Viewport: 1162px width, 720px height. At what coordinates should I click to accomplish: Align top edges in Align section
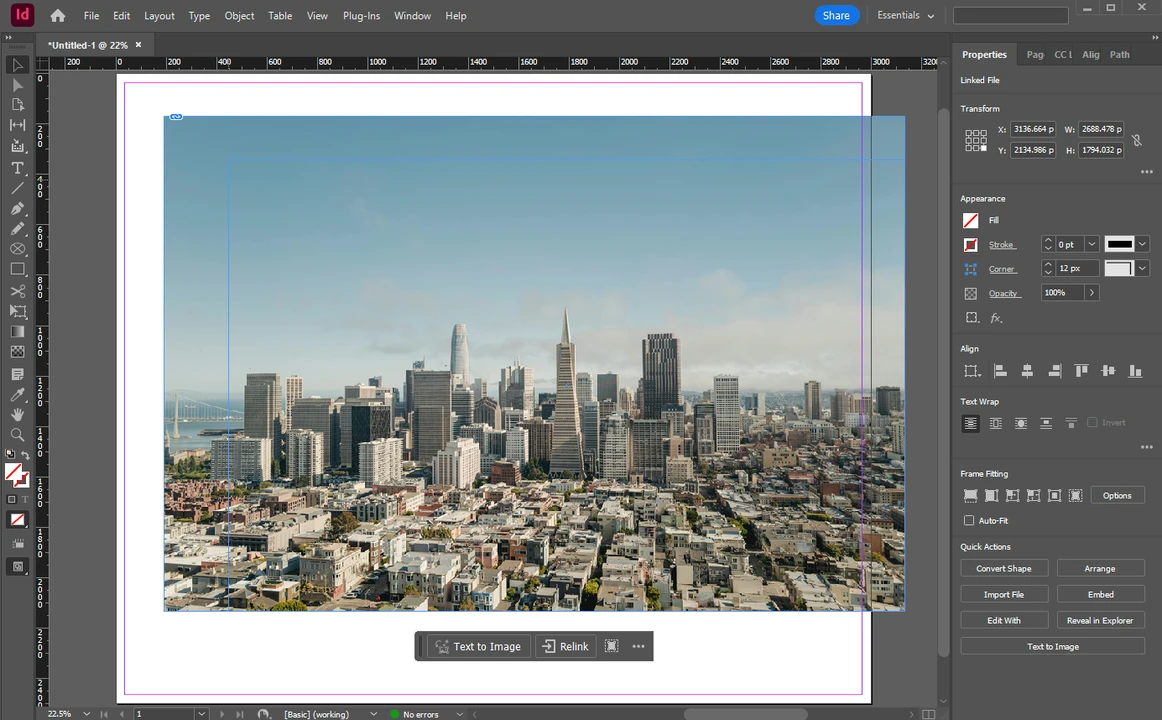(x=1081, y=371)
